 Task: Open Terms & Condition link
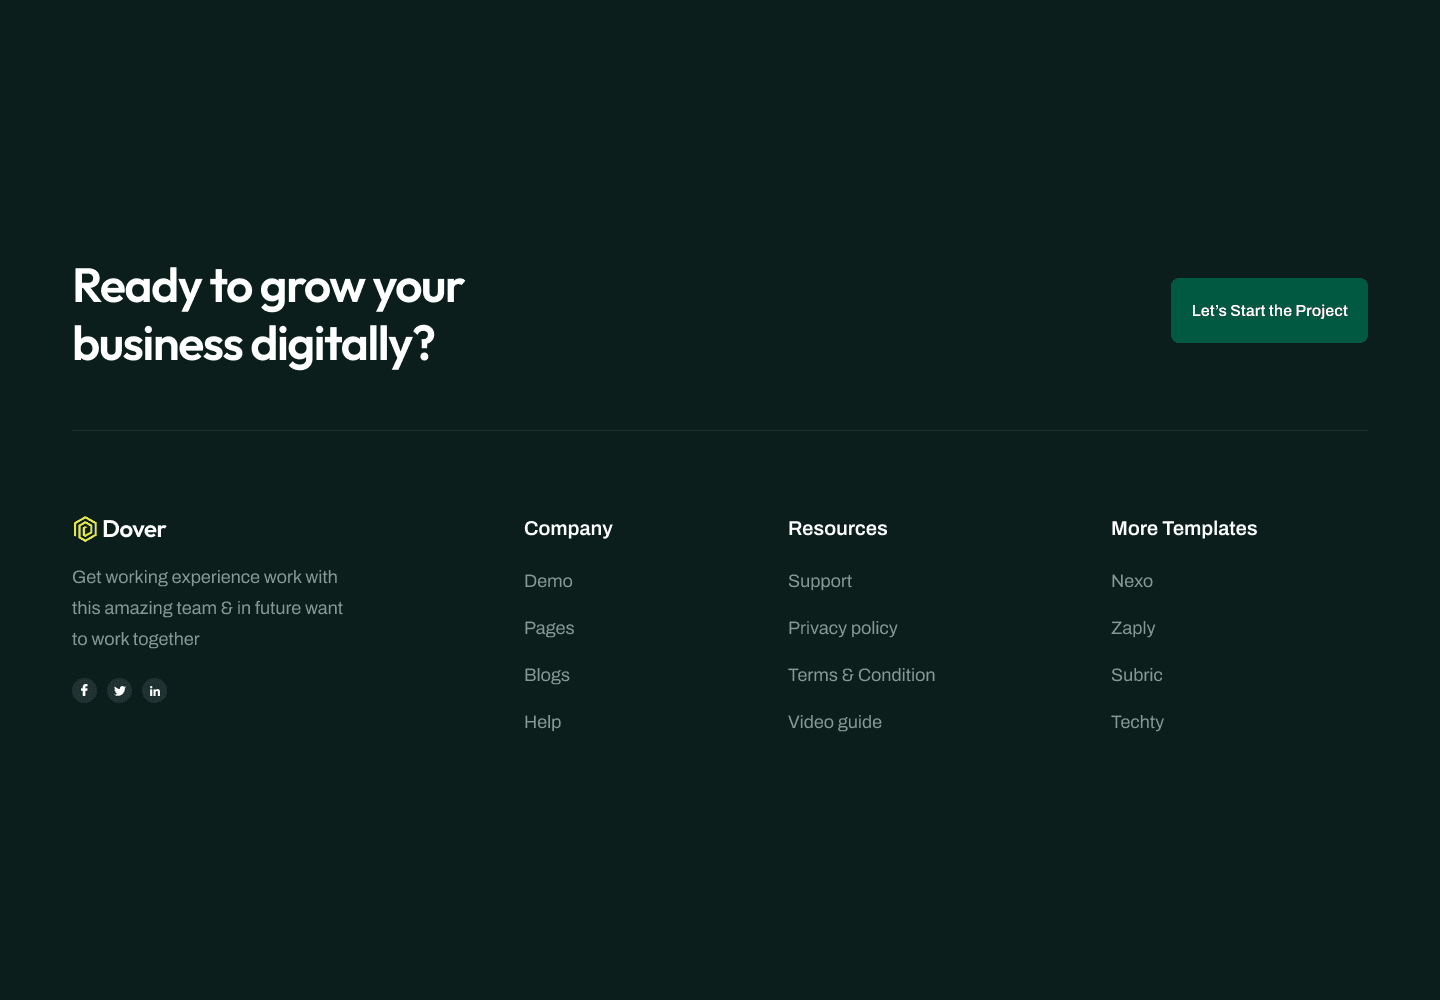click(x=861, y=675)
